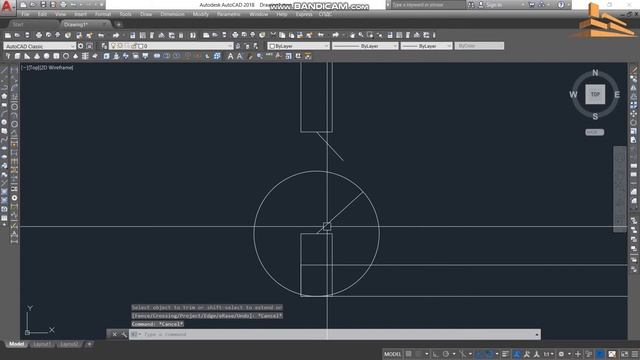Viewport: 640px width, 360px height.
Task: Open the Format menu
Action: click(102, 14)
